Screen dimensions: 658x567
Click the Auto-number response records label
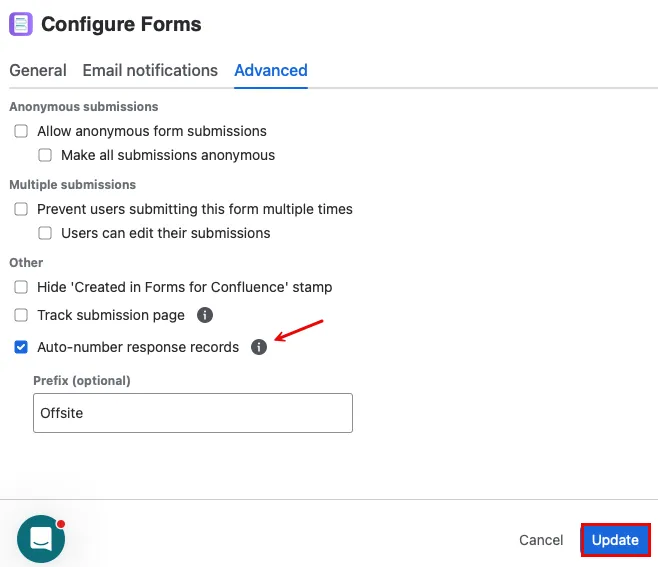click(x=138, y=347)
